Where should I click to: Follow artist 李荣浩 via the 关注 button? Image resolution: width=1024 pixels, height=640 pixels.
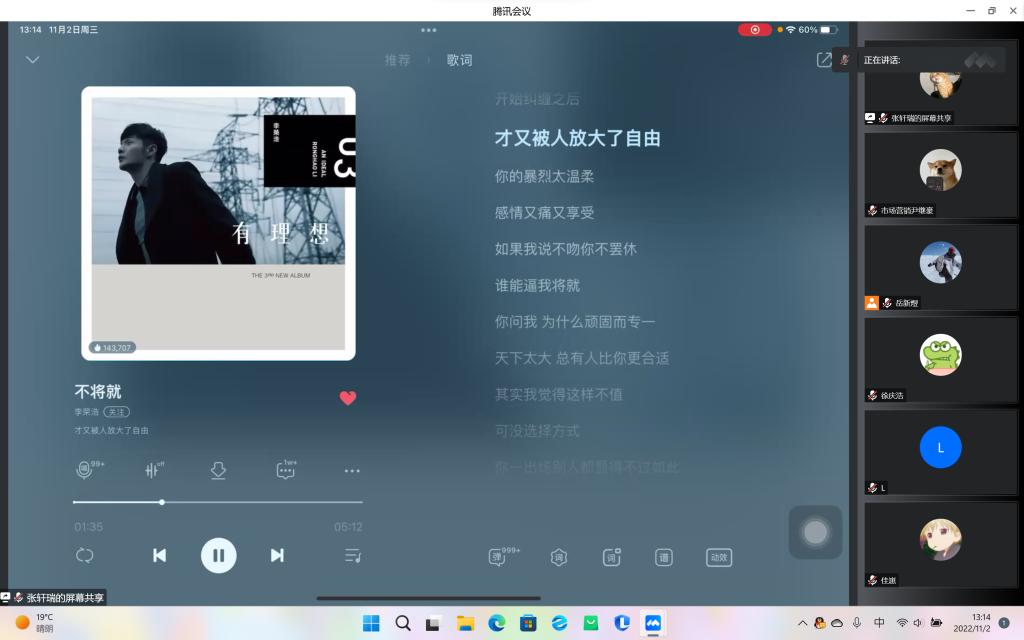point(116,412)
